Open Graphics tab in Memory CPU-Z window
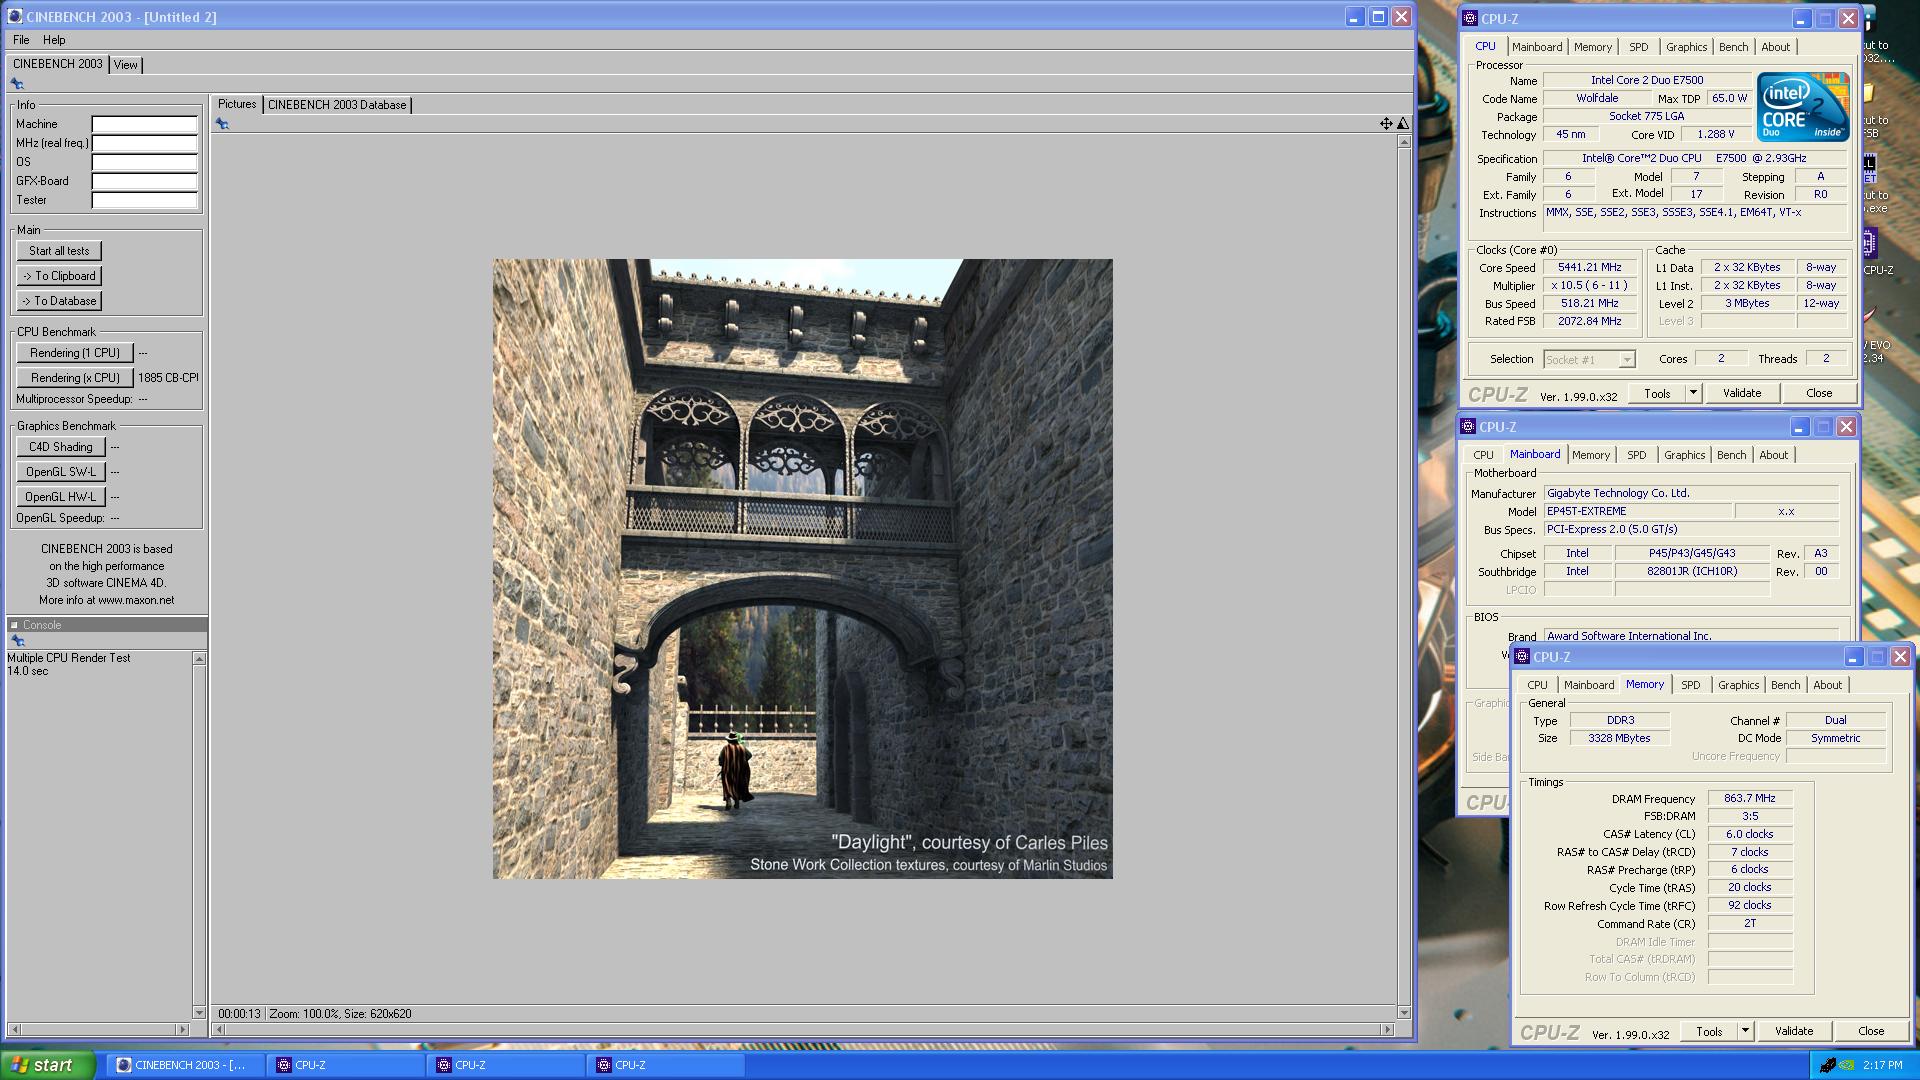1920x1080 pixels. pyautogui.click(x=1738, y=685)
